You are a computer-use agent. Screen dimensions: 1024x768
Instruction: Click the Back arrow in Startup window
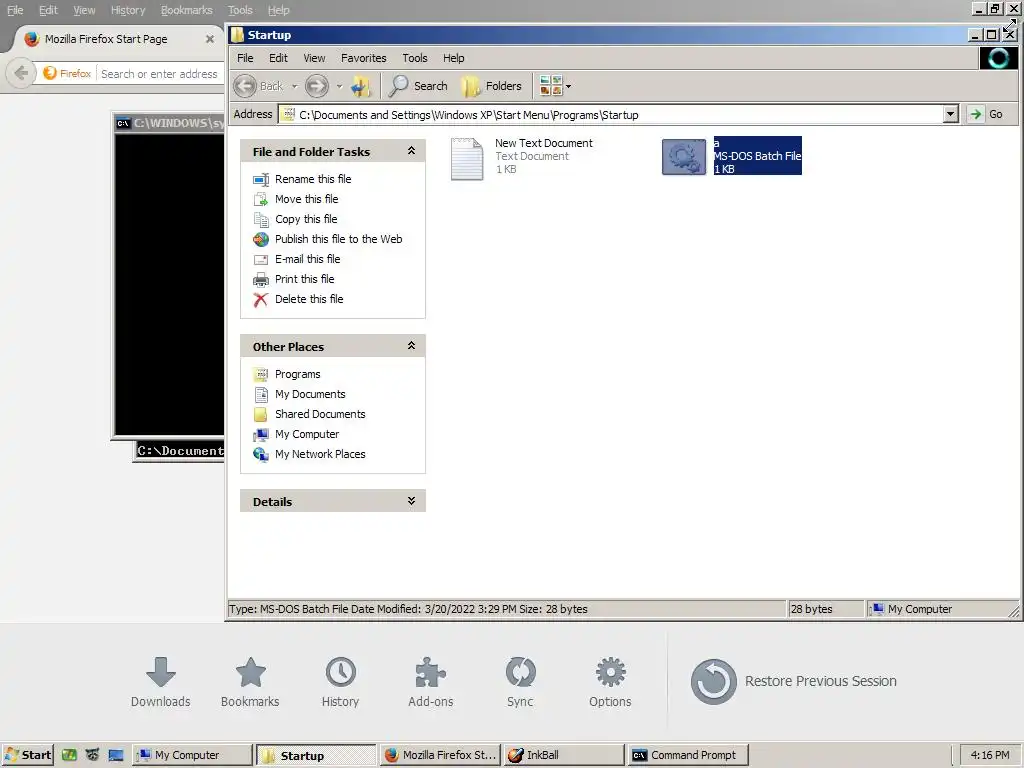click(246, 86)
